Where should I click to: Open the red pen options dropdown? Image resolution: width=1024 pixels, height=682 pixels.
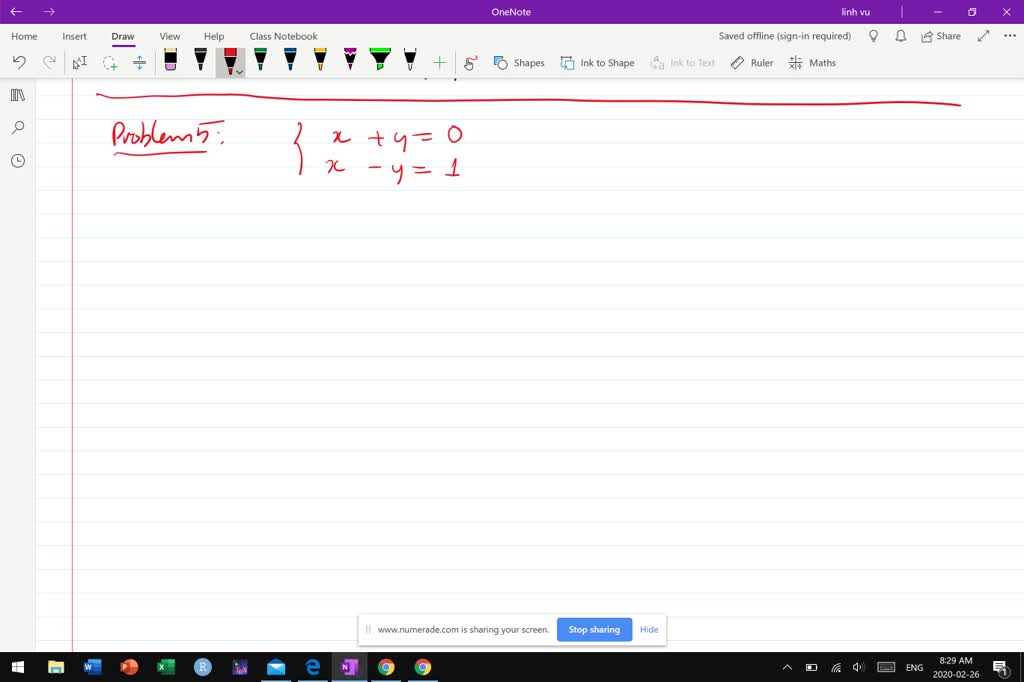tap(238, 72)
